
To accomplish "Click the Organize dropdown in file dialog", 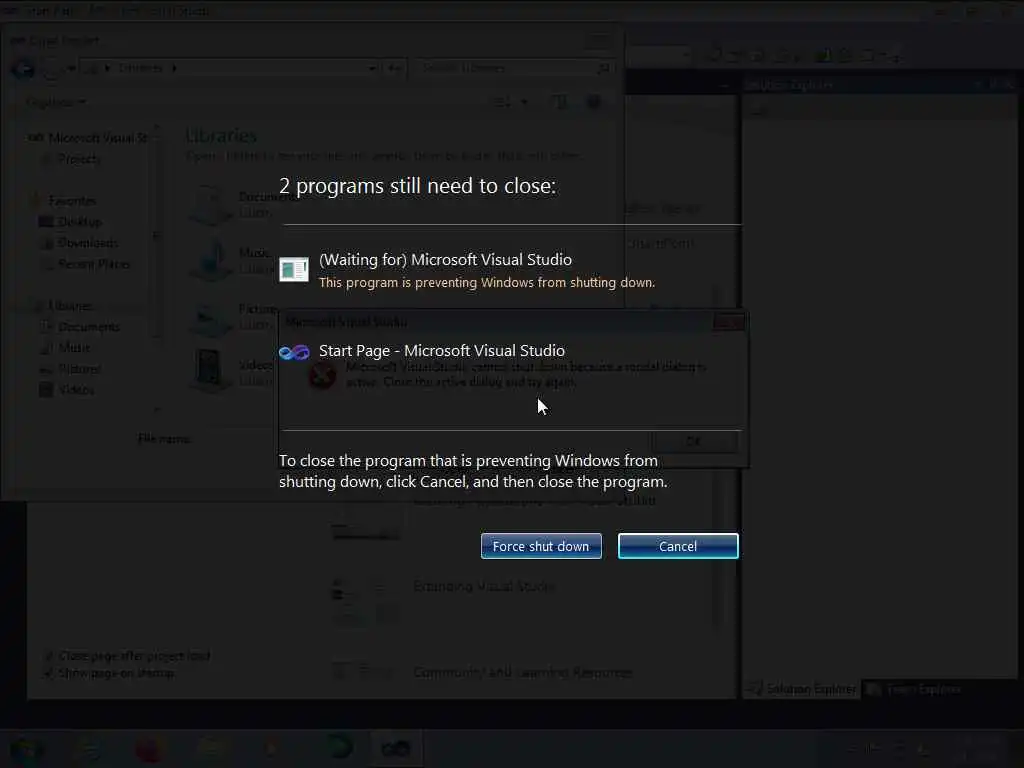I will [x=55, y=102].
